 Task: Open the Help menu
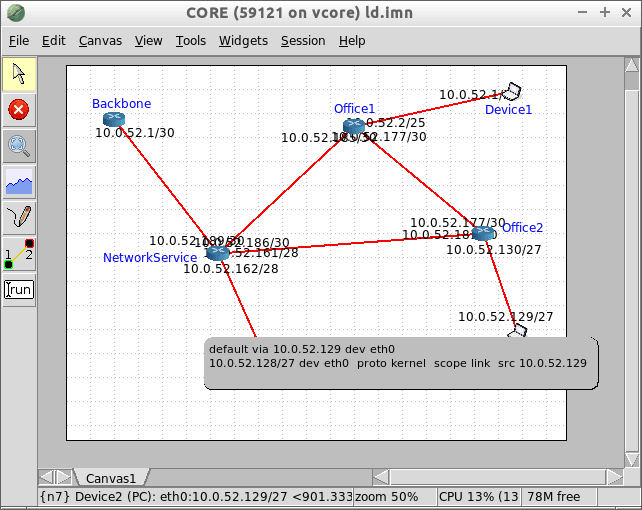point(352,41)
